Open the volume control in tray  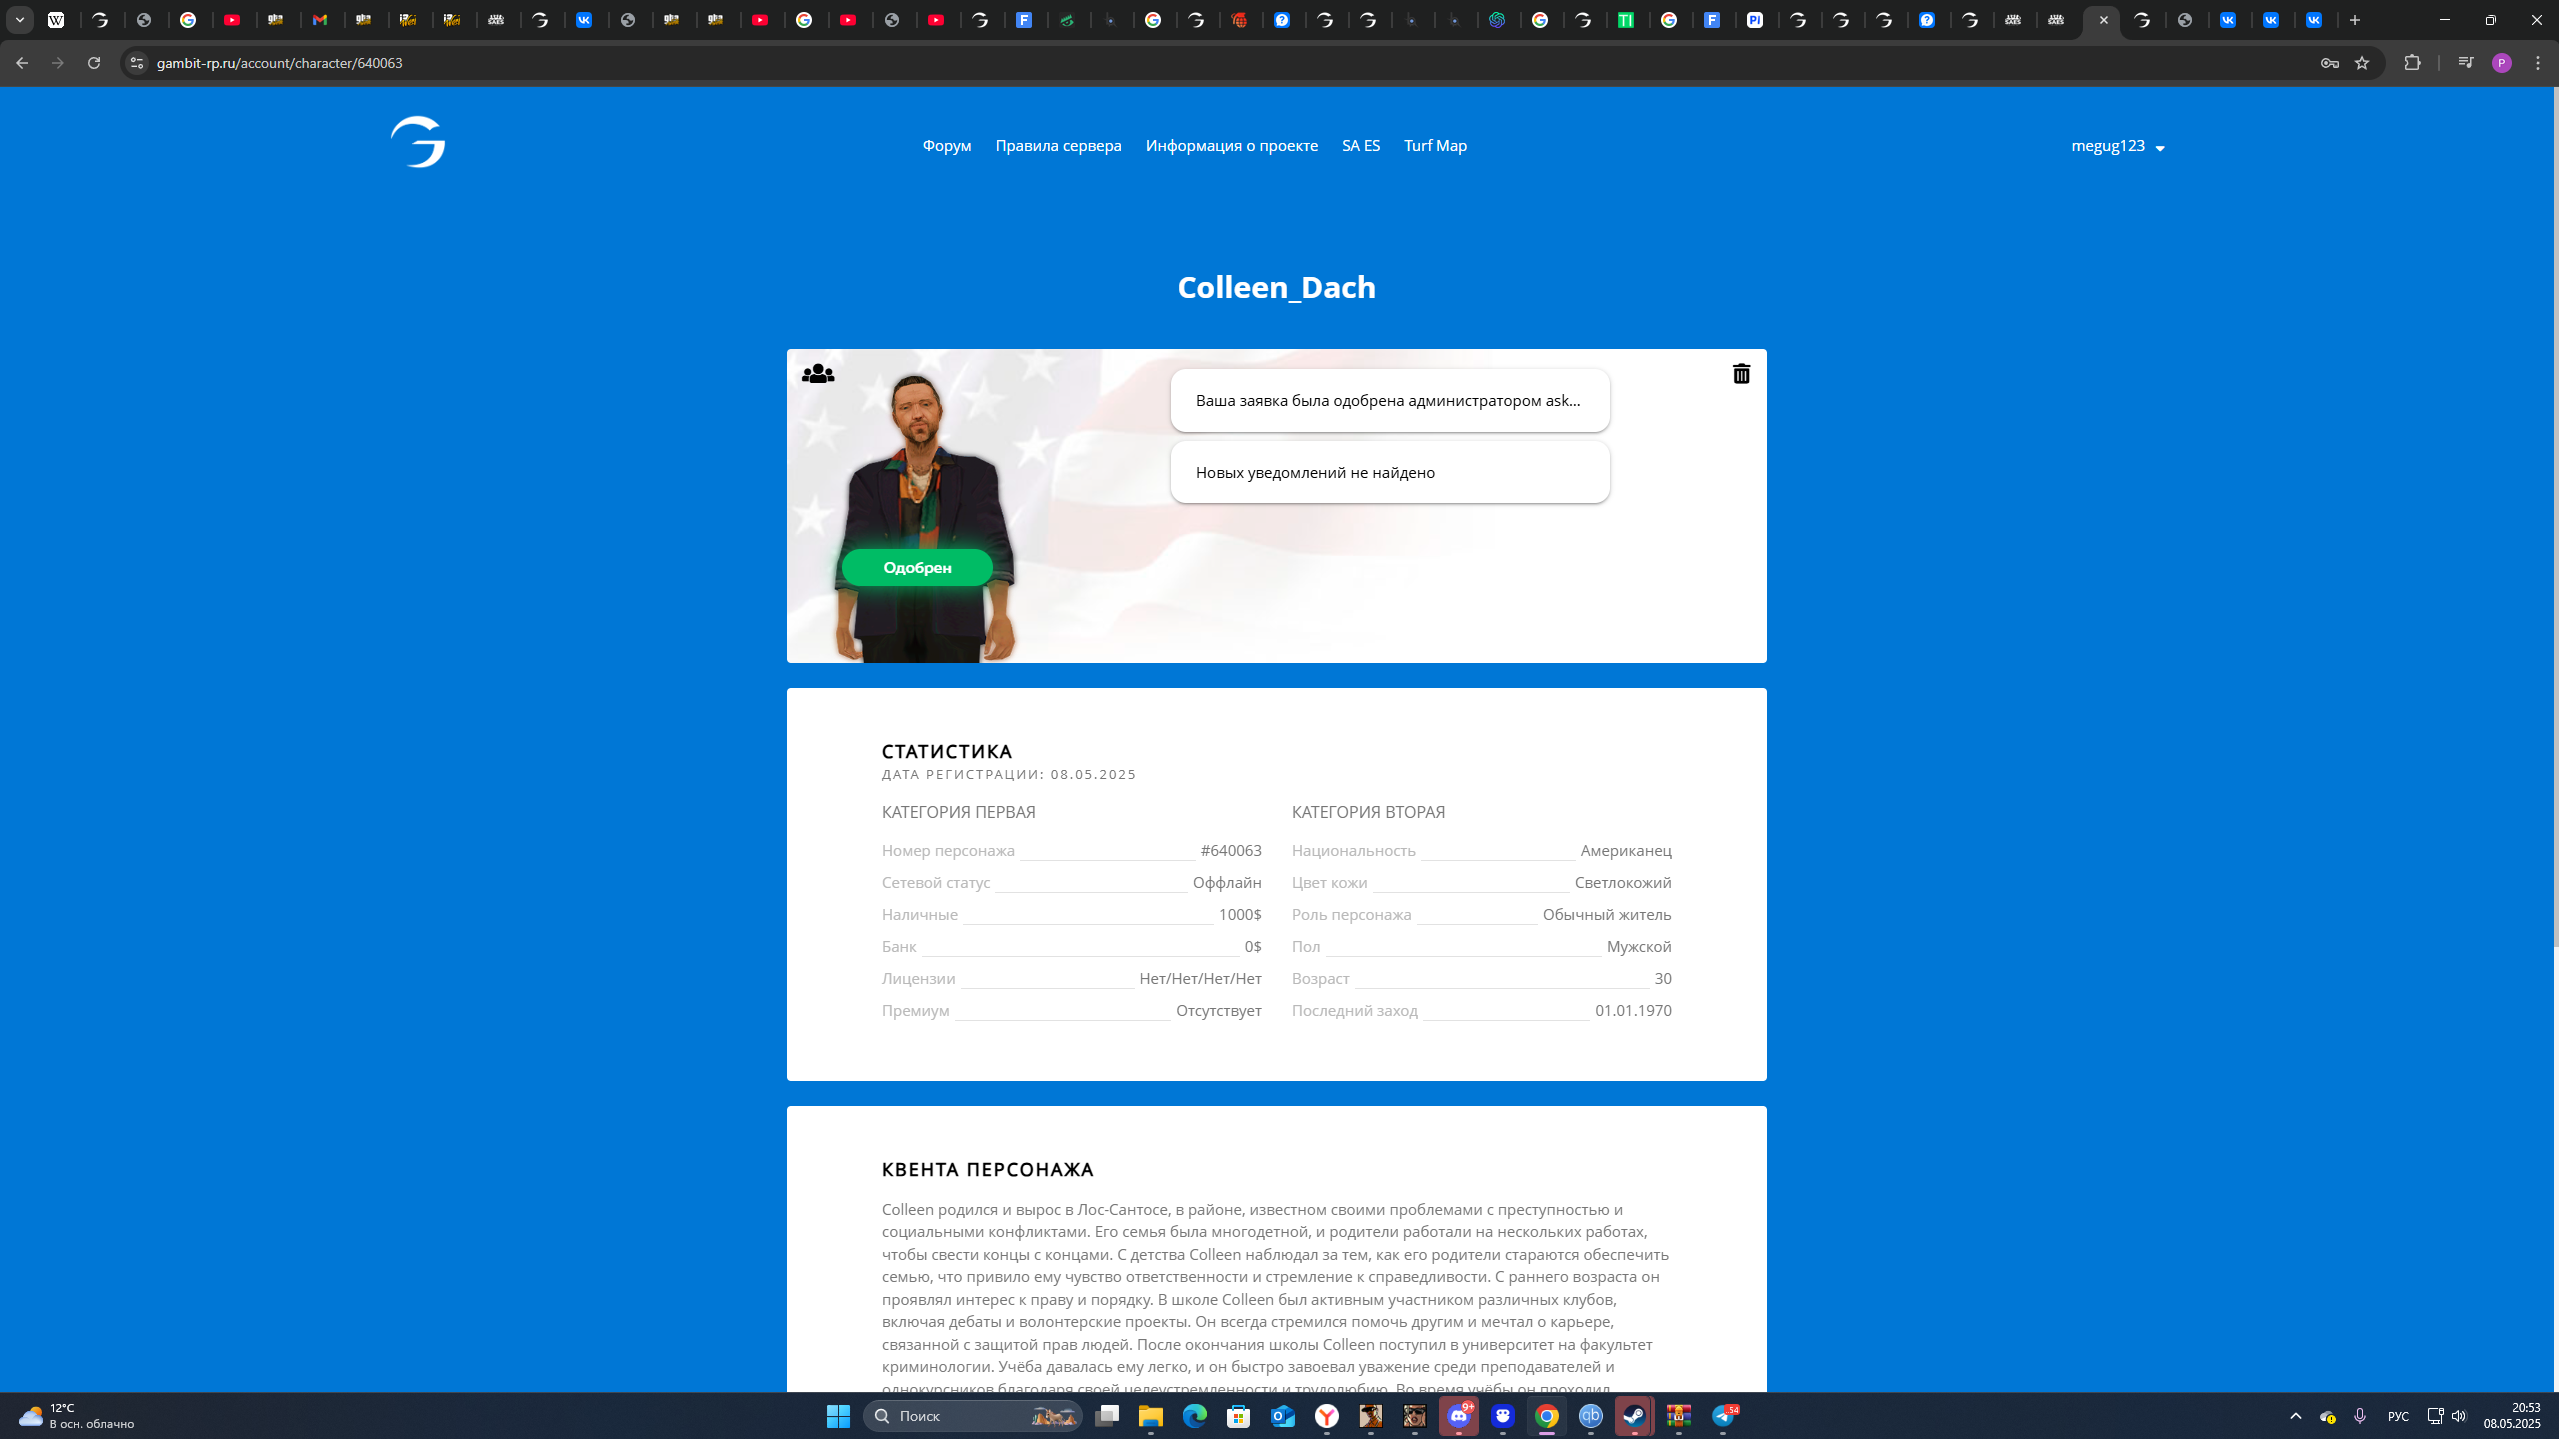2459,1416
